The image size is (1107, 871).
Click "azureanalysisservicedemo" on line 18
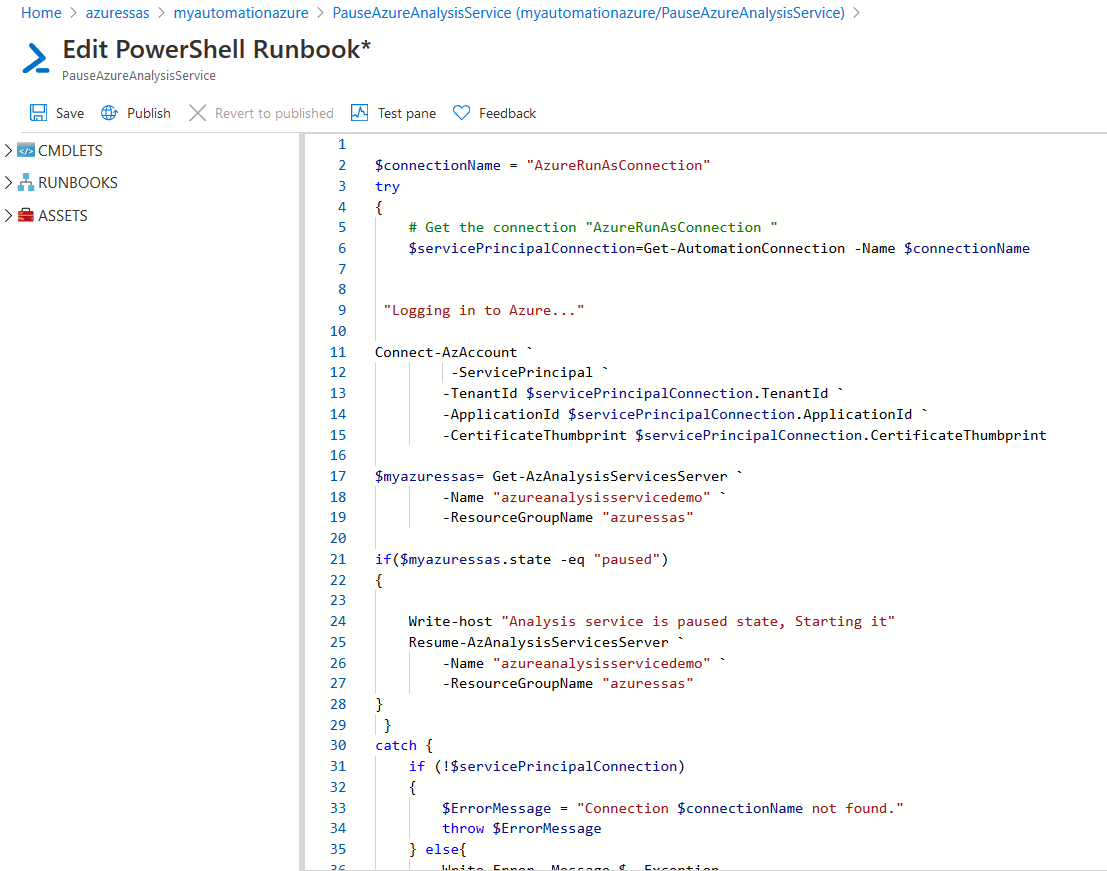(602, 498)
